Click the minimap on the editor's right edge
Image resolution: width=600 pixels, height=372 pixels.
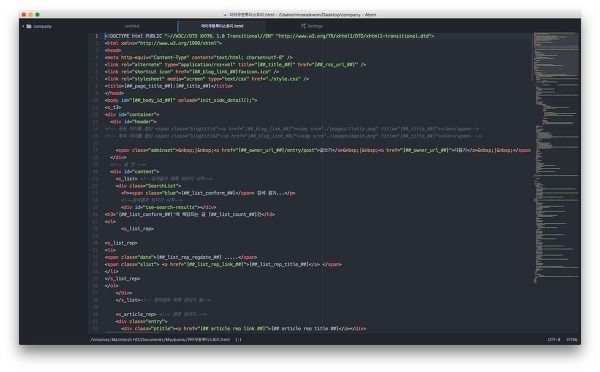(557, 157)
